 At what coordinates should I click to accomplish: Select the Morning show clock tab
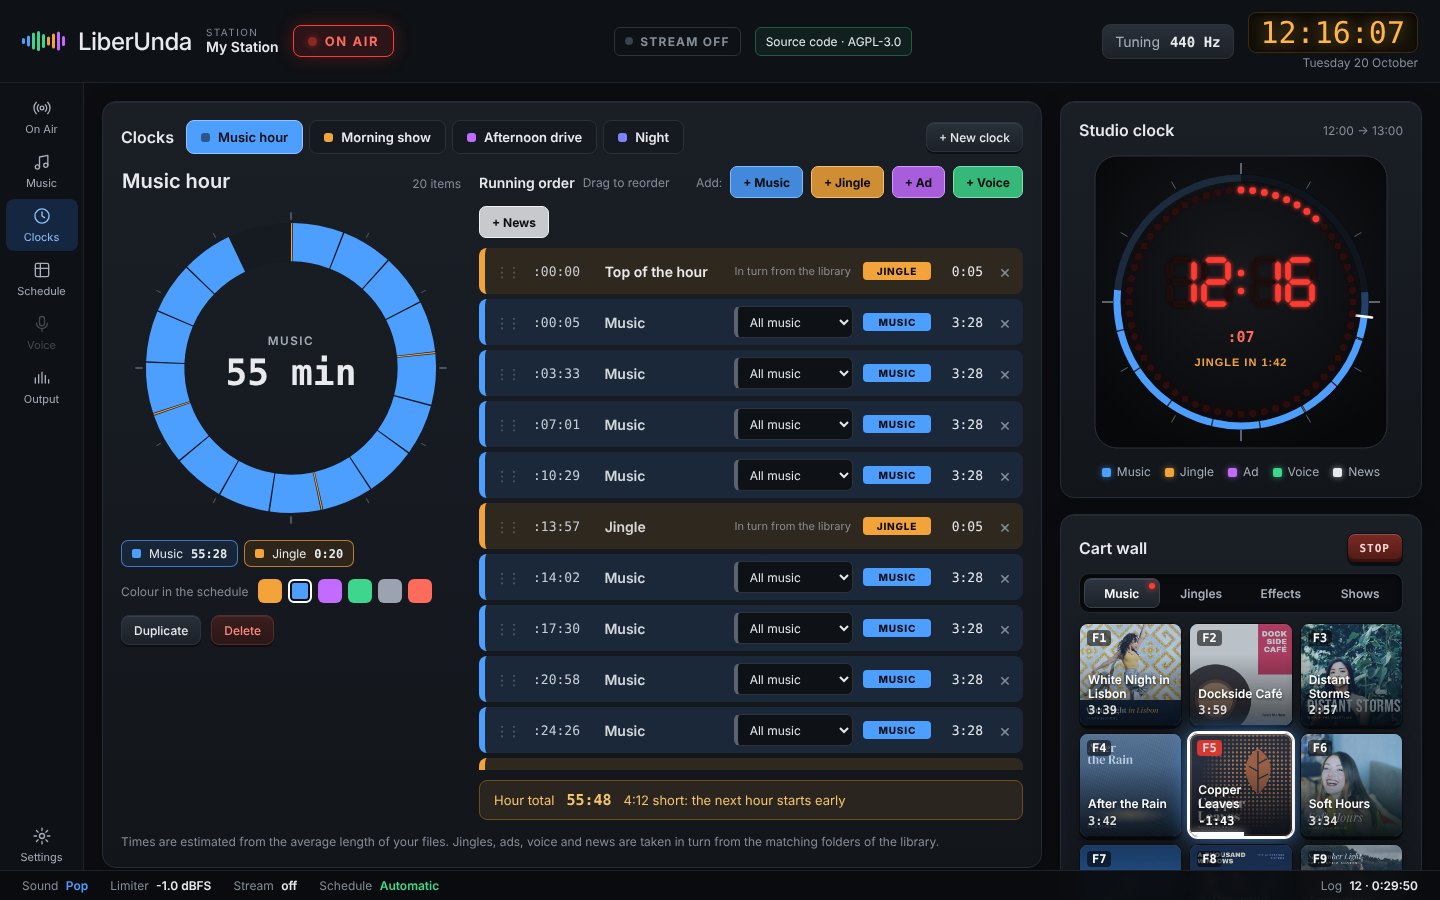tap(377, 137)
